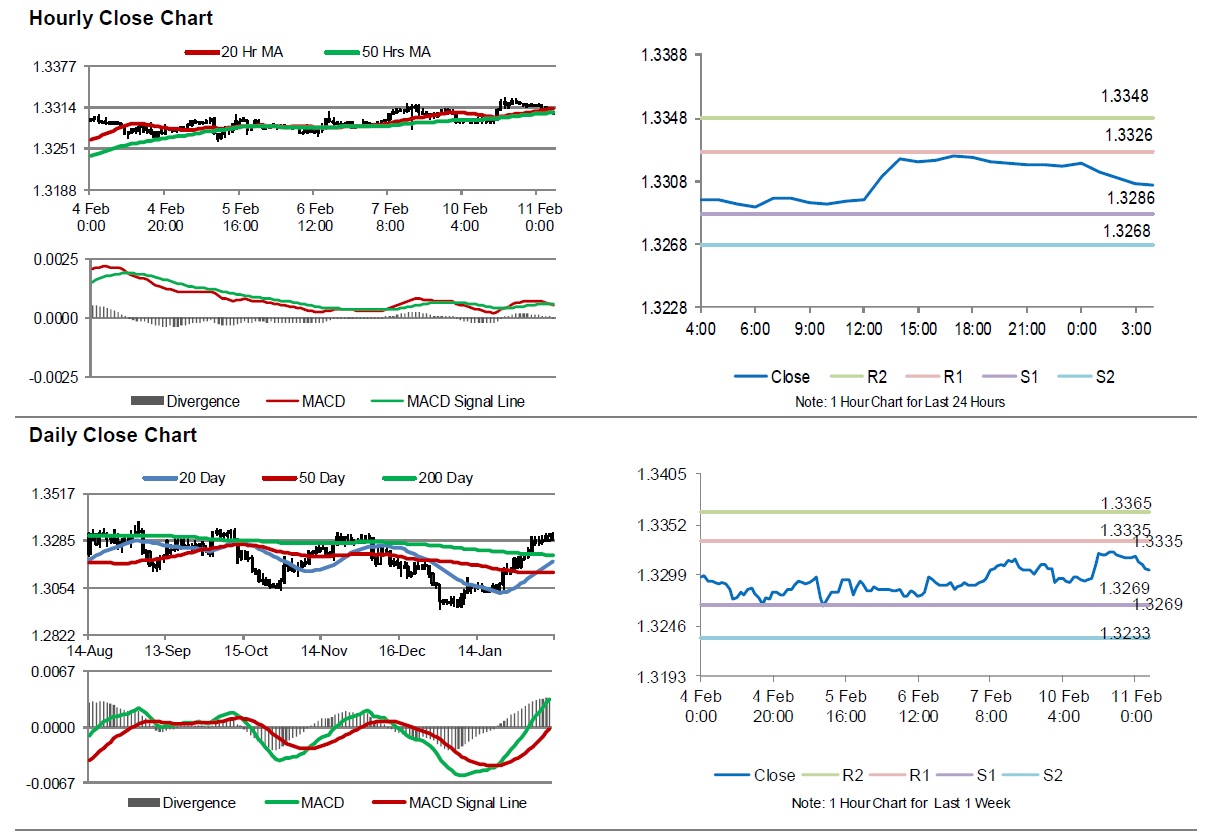Image resolution: width=1212 pixels, height=834 pixels.
Task: Click the 1.3388 y-axis label
Action: point(664,55)
